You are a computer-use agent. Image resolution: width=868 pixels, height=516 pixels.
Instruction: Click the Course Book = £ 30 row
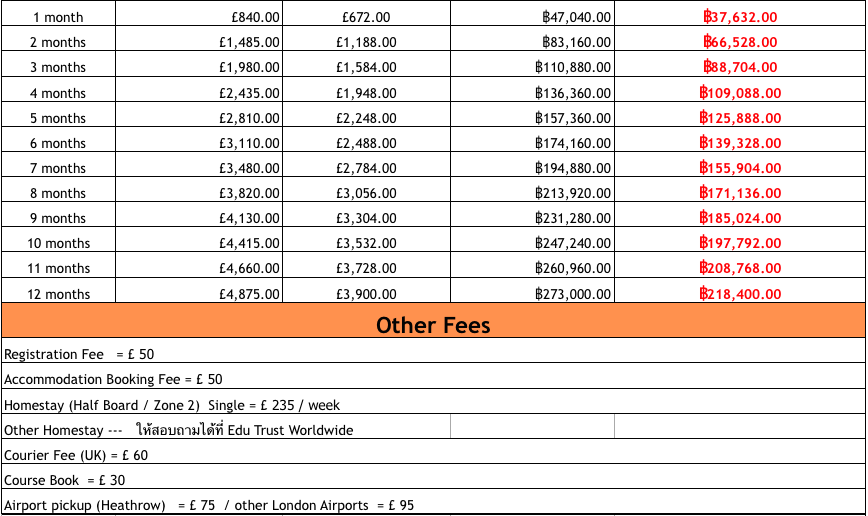65,480
